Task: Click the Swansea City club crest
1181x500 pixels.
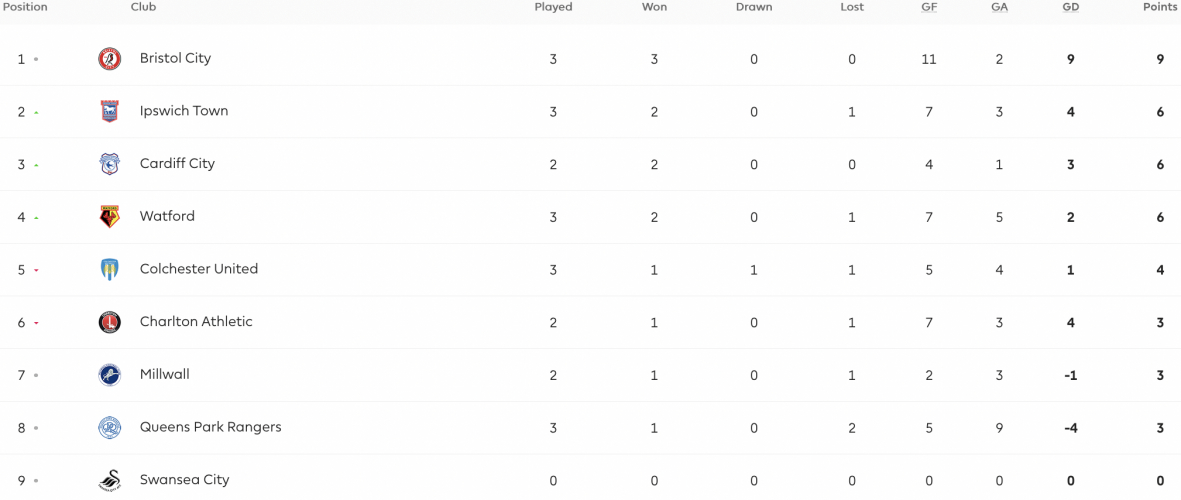Action: click(109, 480)
